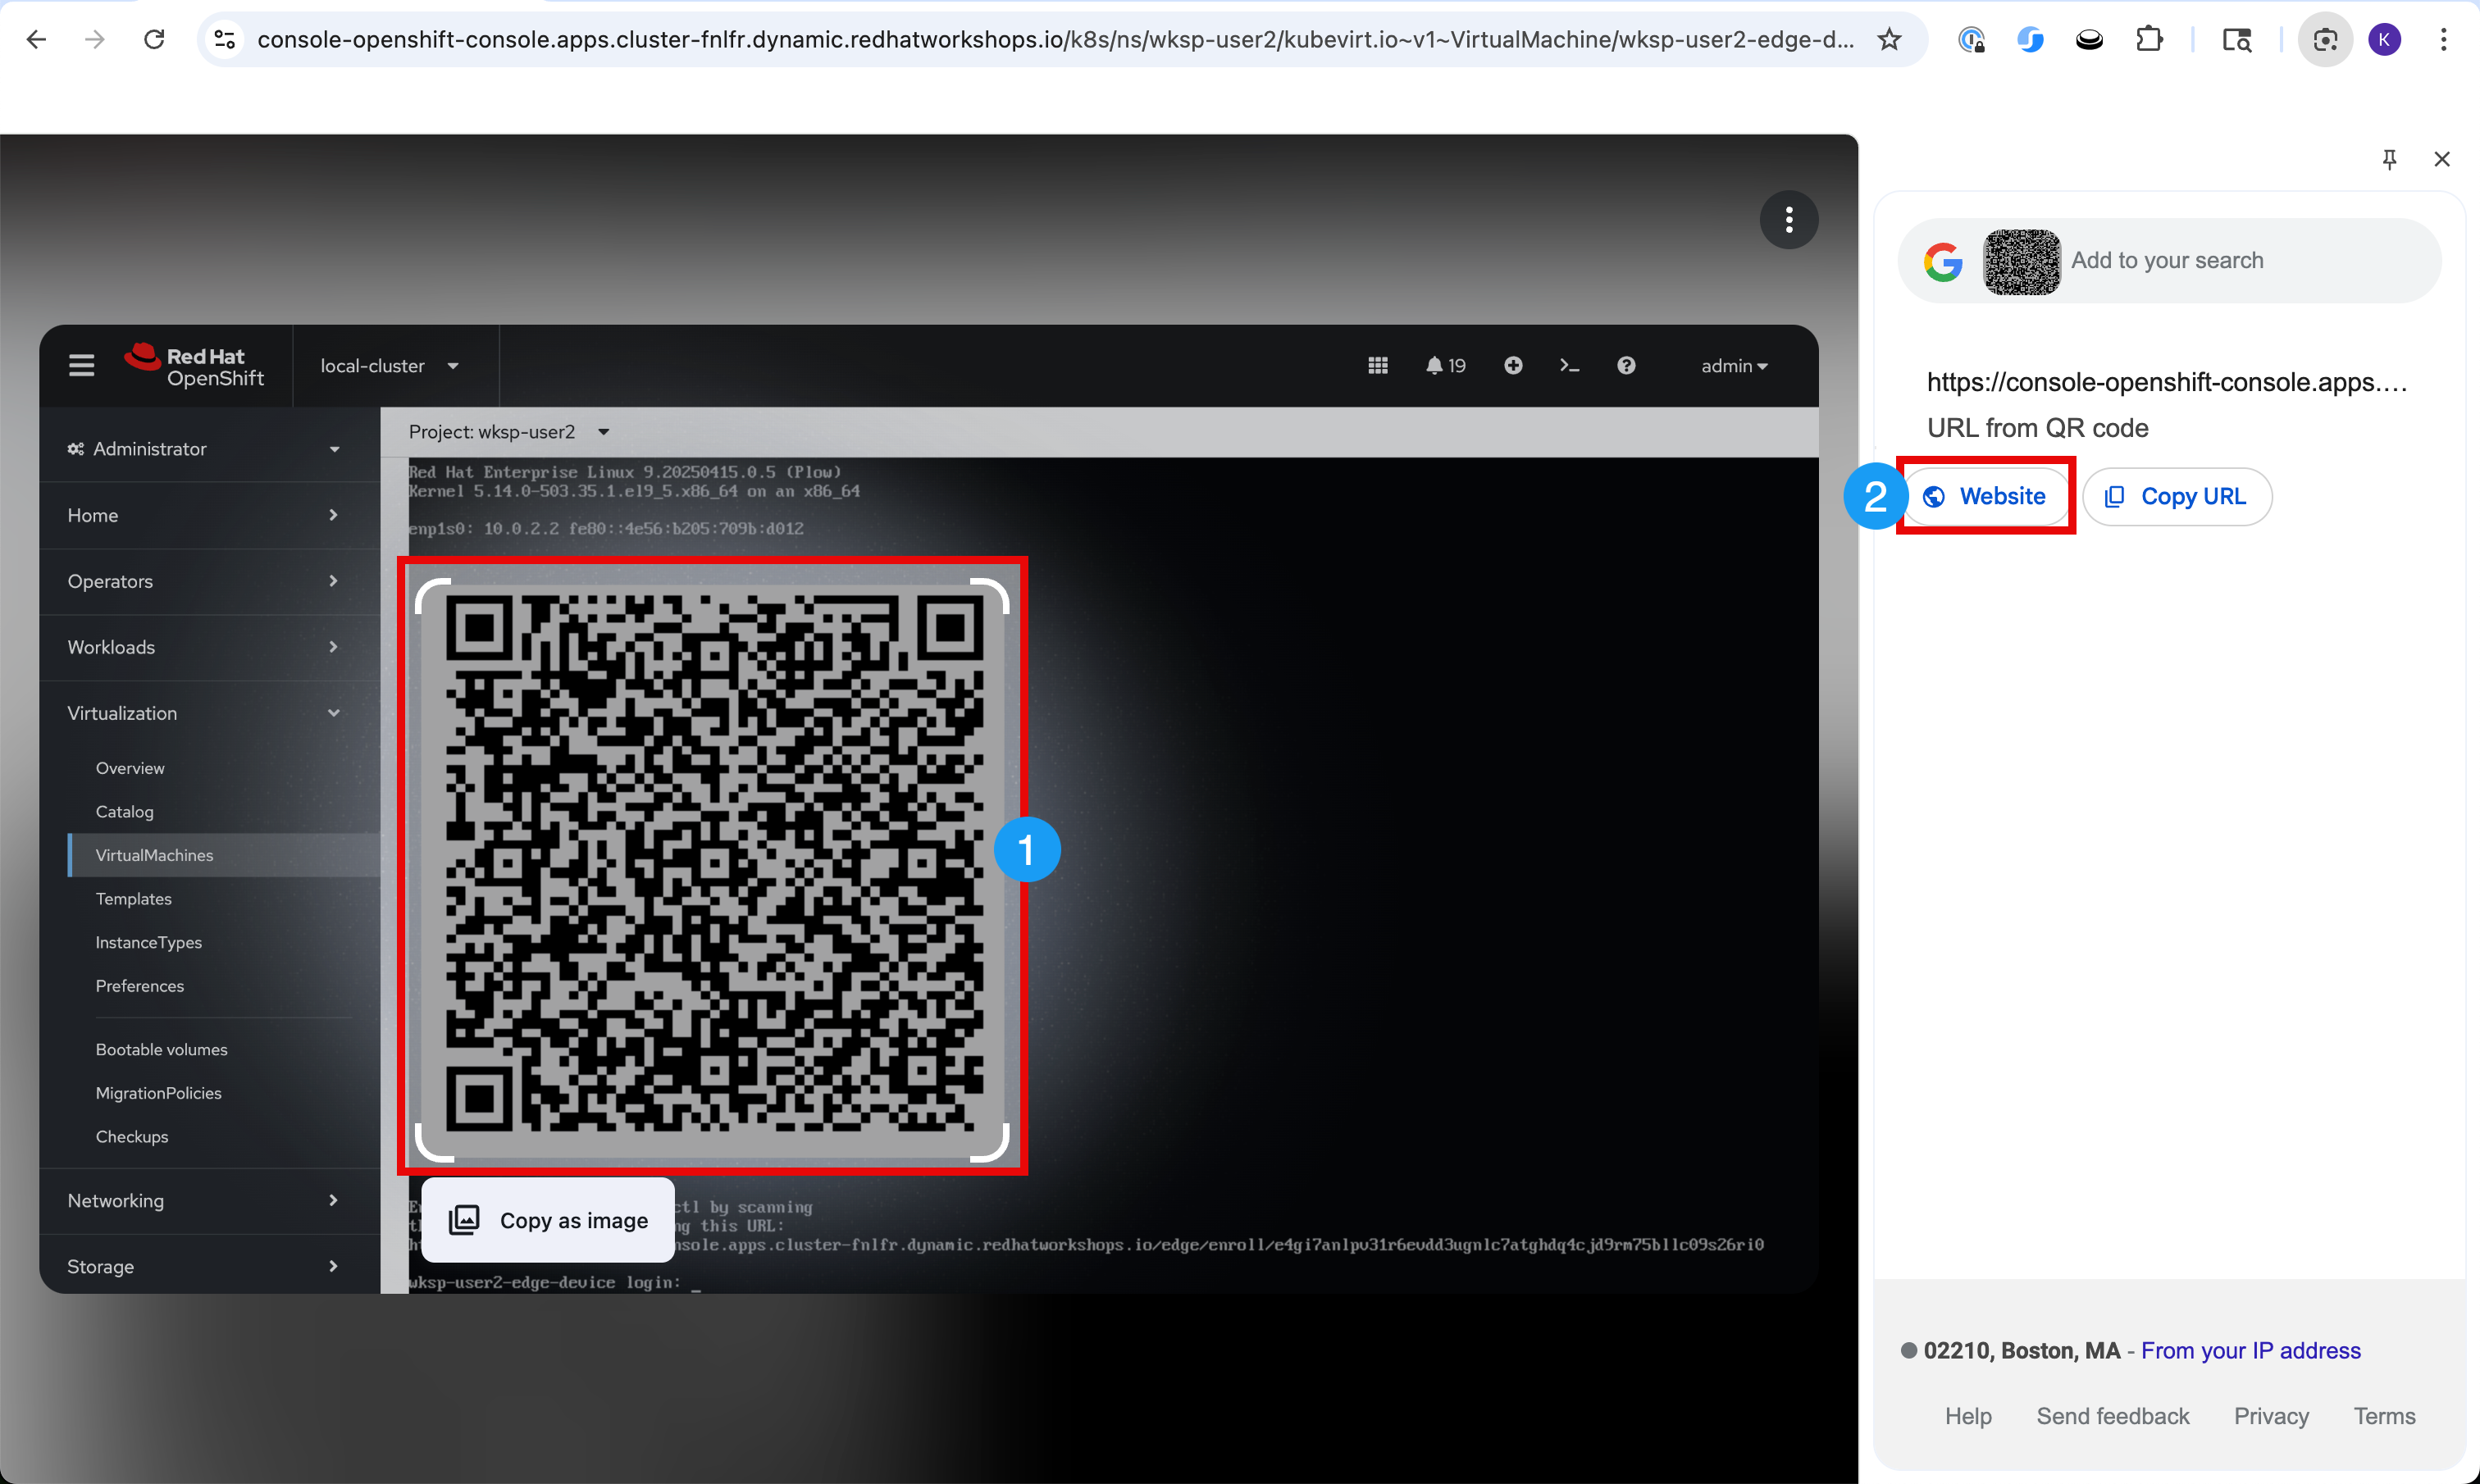The width and height of the screenshot is (2480, 1484).
Task: Click the Google G logo
Action: pos(1943,262)
